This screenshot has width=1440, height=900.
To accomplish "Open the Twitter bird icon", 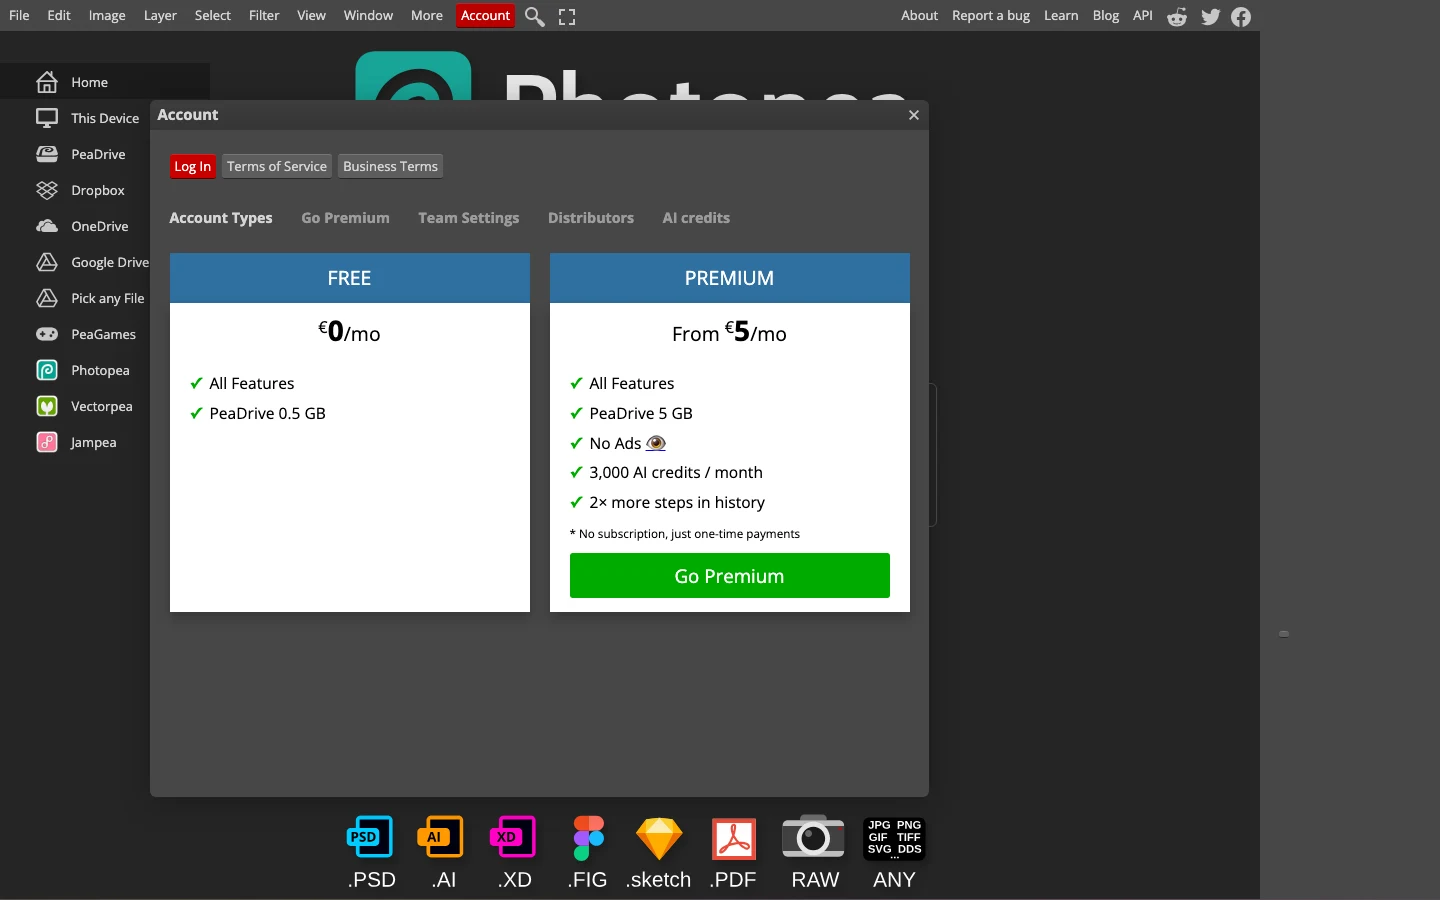I will tap(1210, 16).
